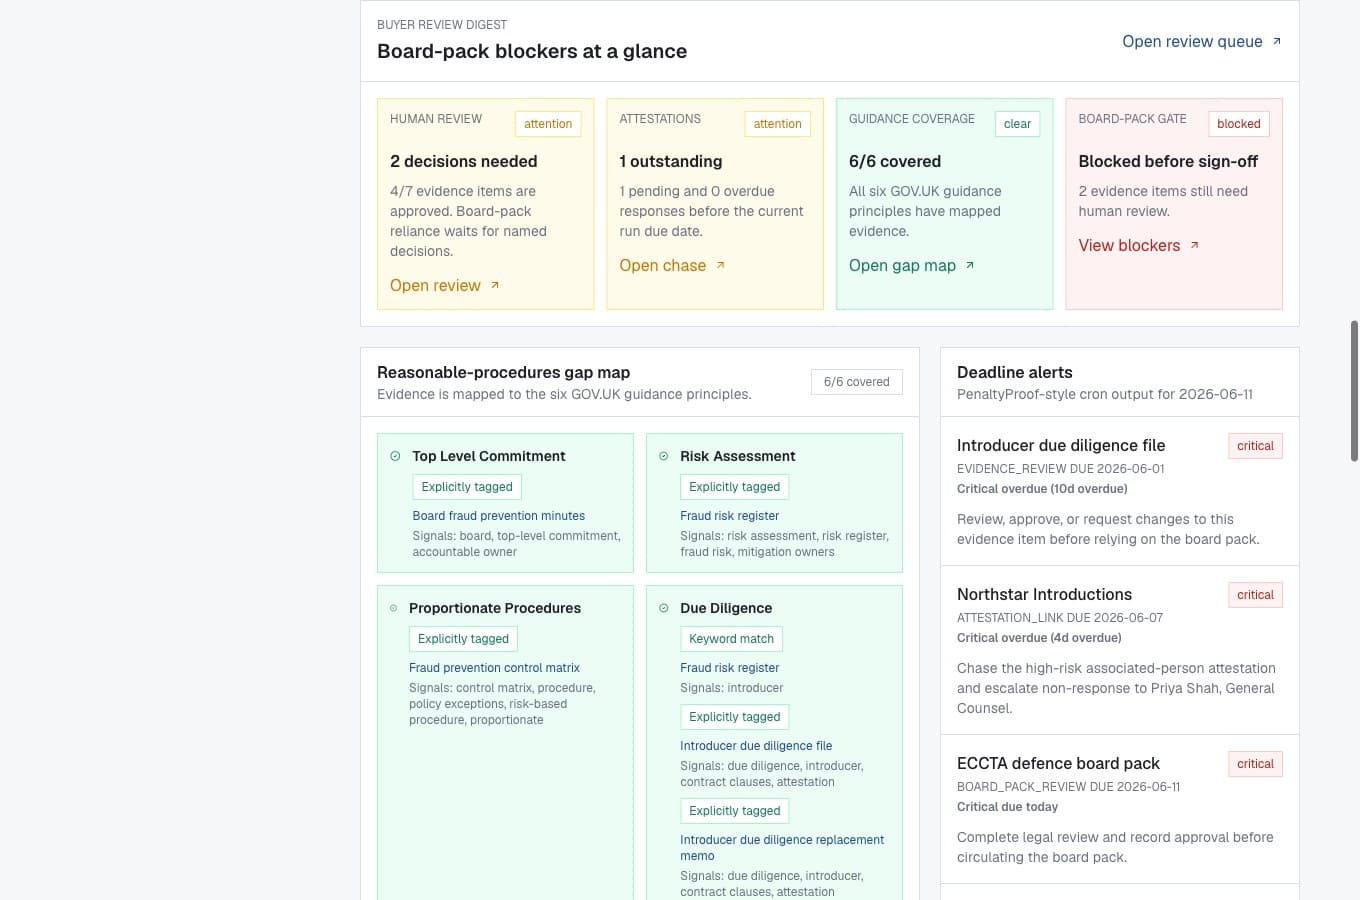The image size is (1360, 900).
Task: Select Introducer due diligence file alert heading
Action: pyautogui.click(x=1061, y=446)
